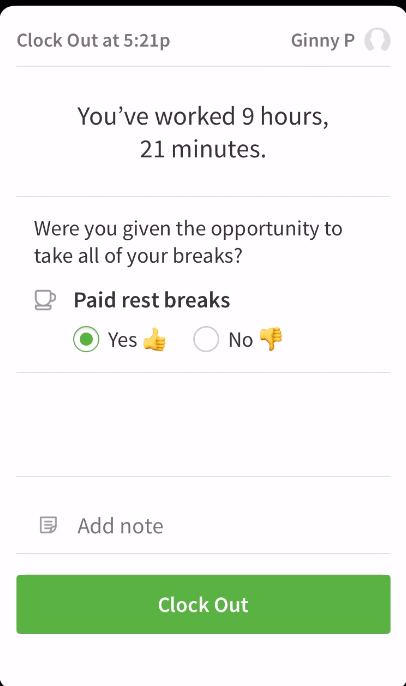Click the Ginny P user name
This screenshot has width=406, height=686.
click(x=323, y=41)
